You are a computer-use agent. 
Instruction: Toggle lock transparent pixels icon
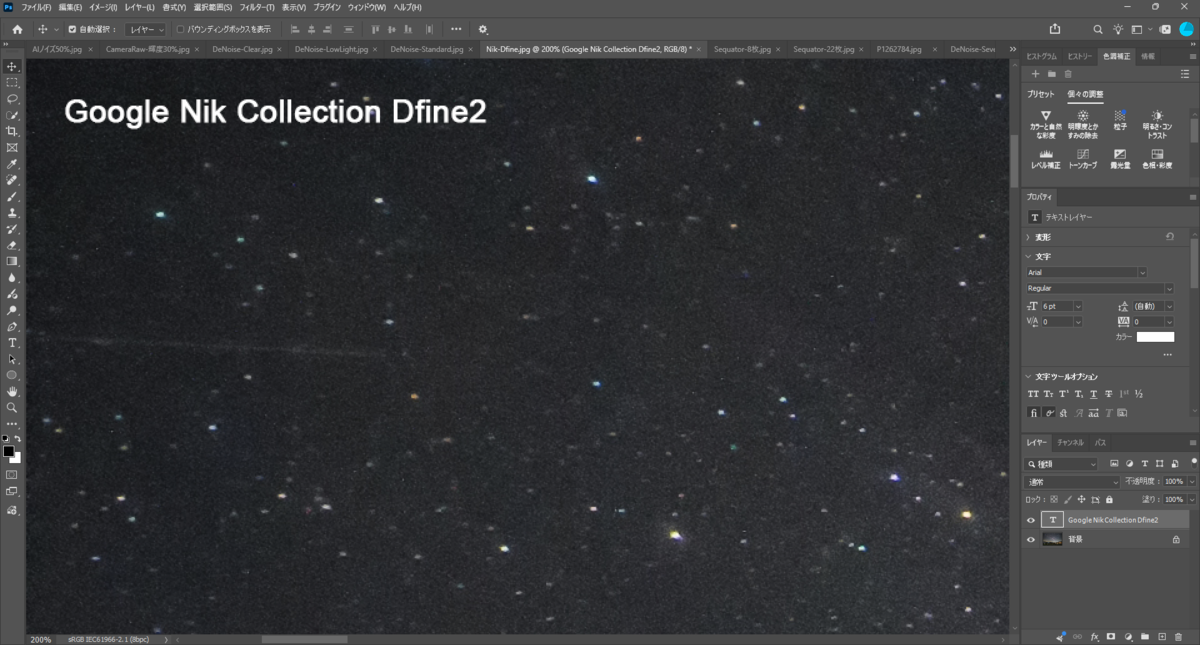(1054, 499)
